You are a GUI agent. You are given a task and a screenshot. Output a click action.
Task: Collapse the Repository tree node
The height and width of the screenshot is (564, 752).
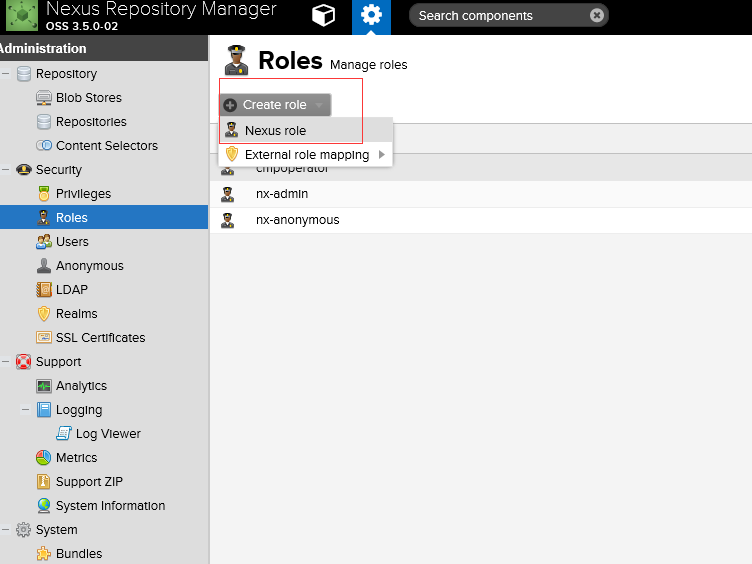point(6,74)
